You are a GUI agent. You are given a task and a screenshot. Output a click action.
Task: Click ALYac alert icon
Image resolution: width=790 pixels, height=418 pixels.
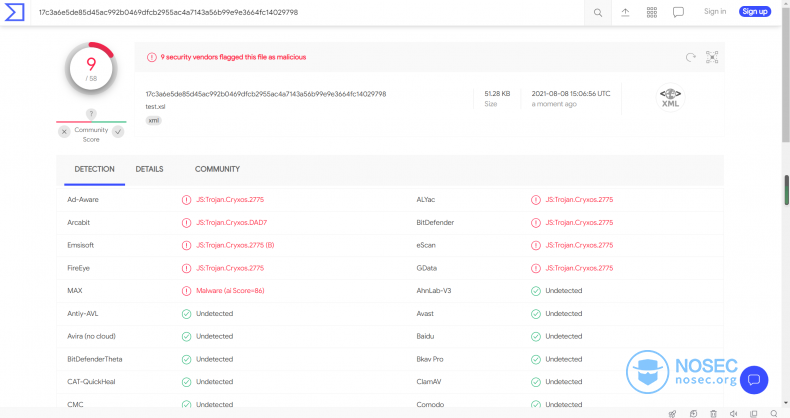click(x=536, y=200)
